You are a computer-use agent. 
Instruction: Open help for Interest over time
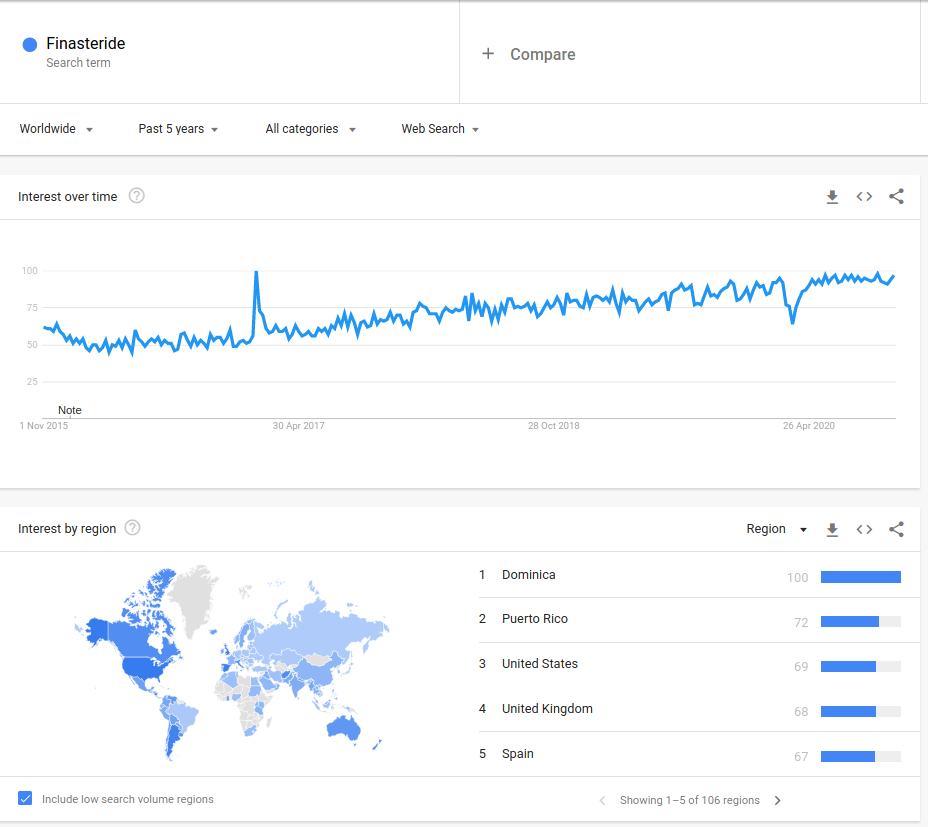137,196
